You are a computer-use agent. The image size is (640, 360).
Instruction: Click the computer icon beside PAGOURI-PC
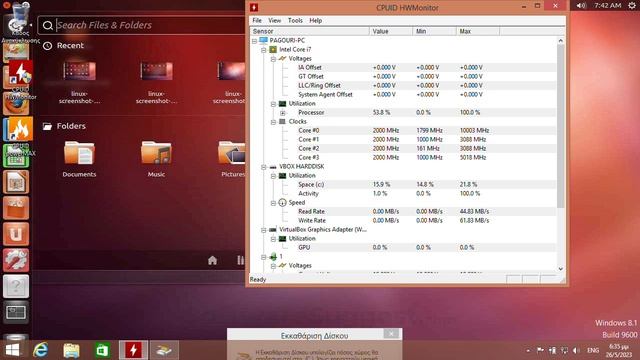[x=263, y=40]
